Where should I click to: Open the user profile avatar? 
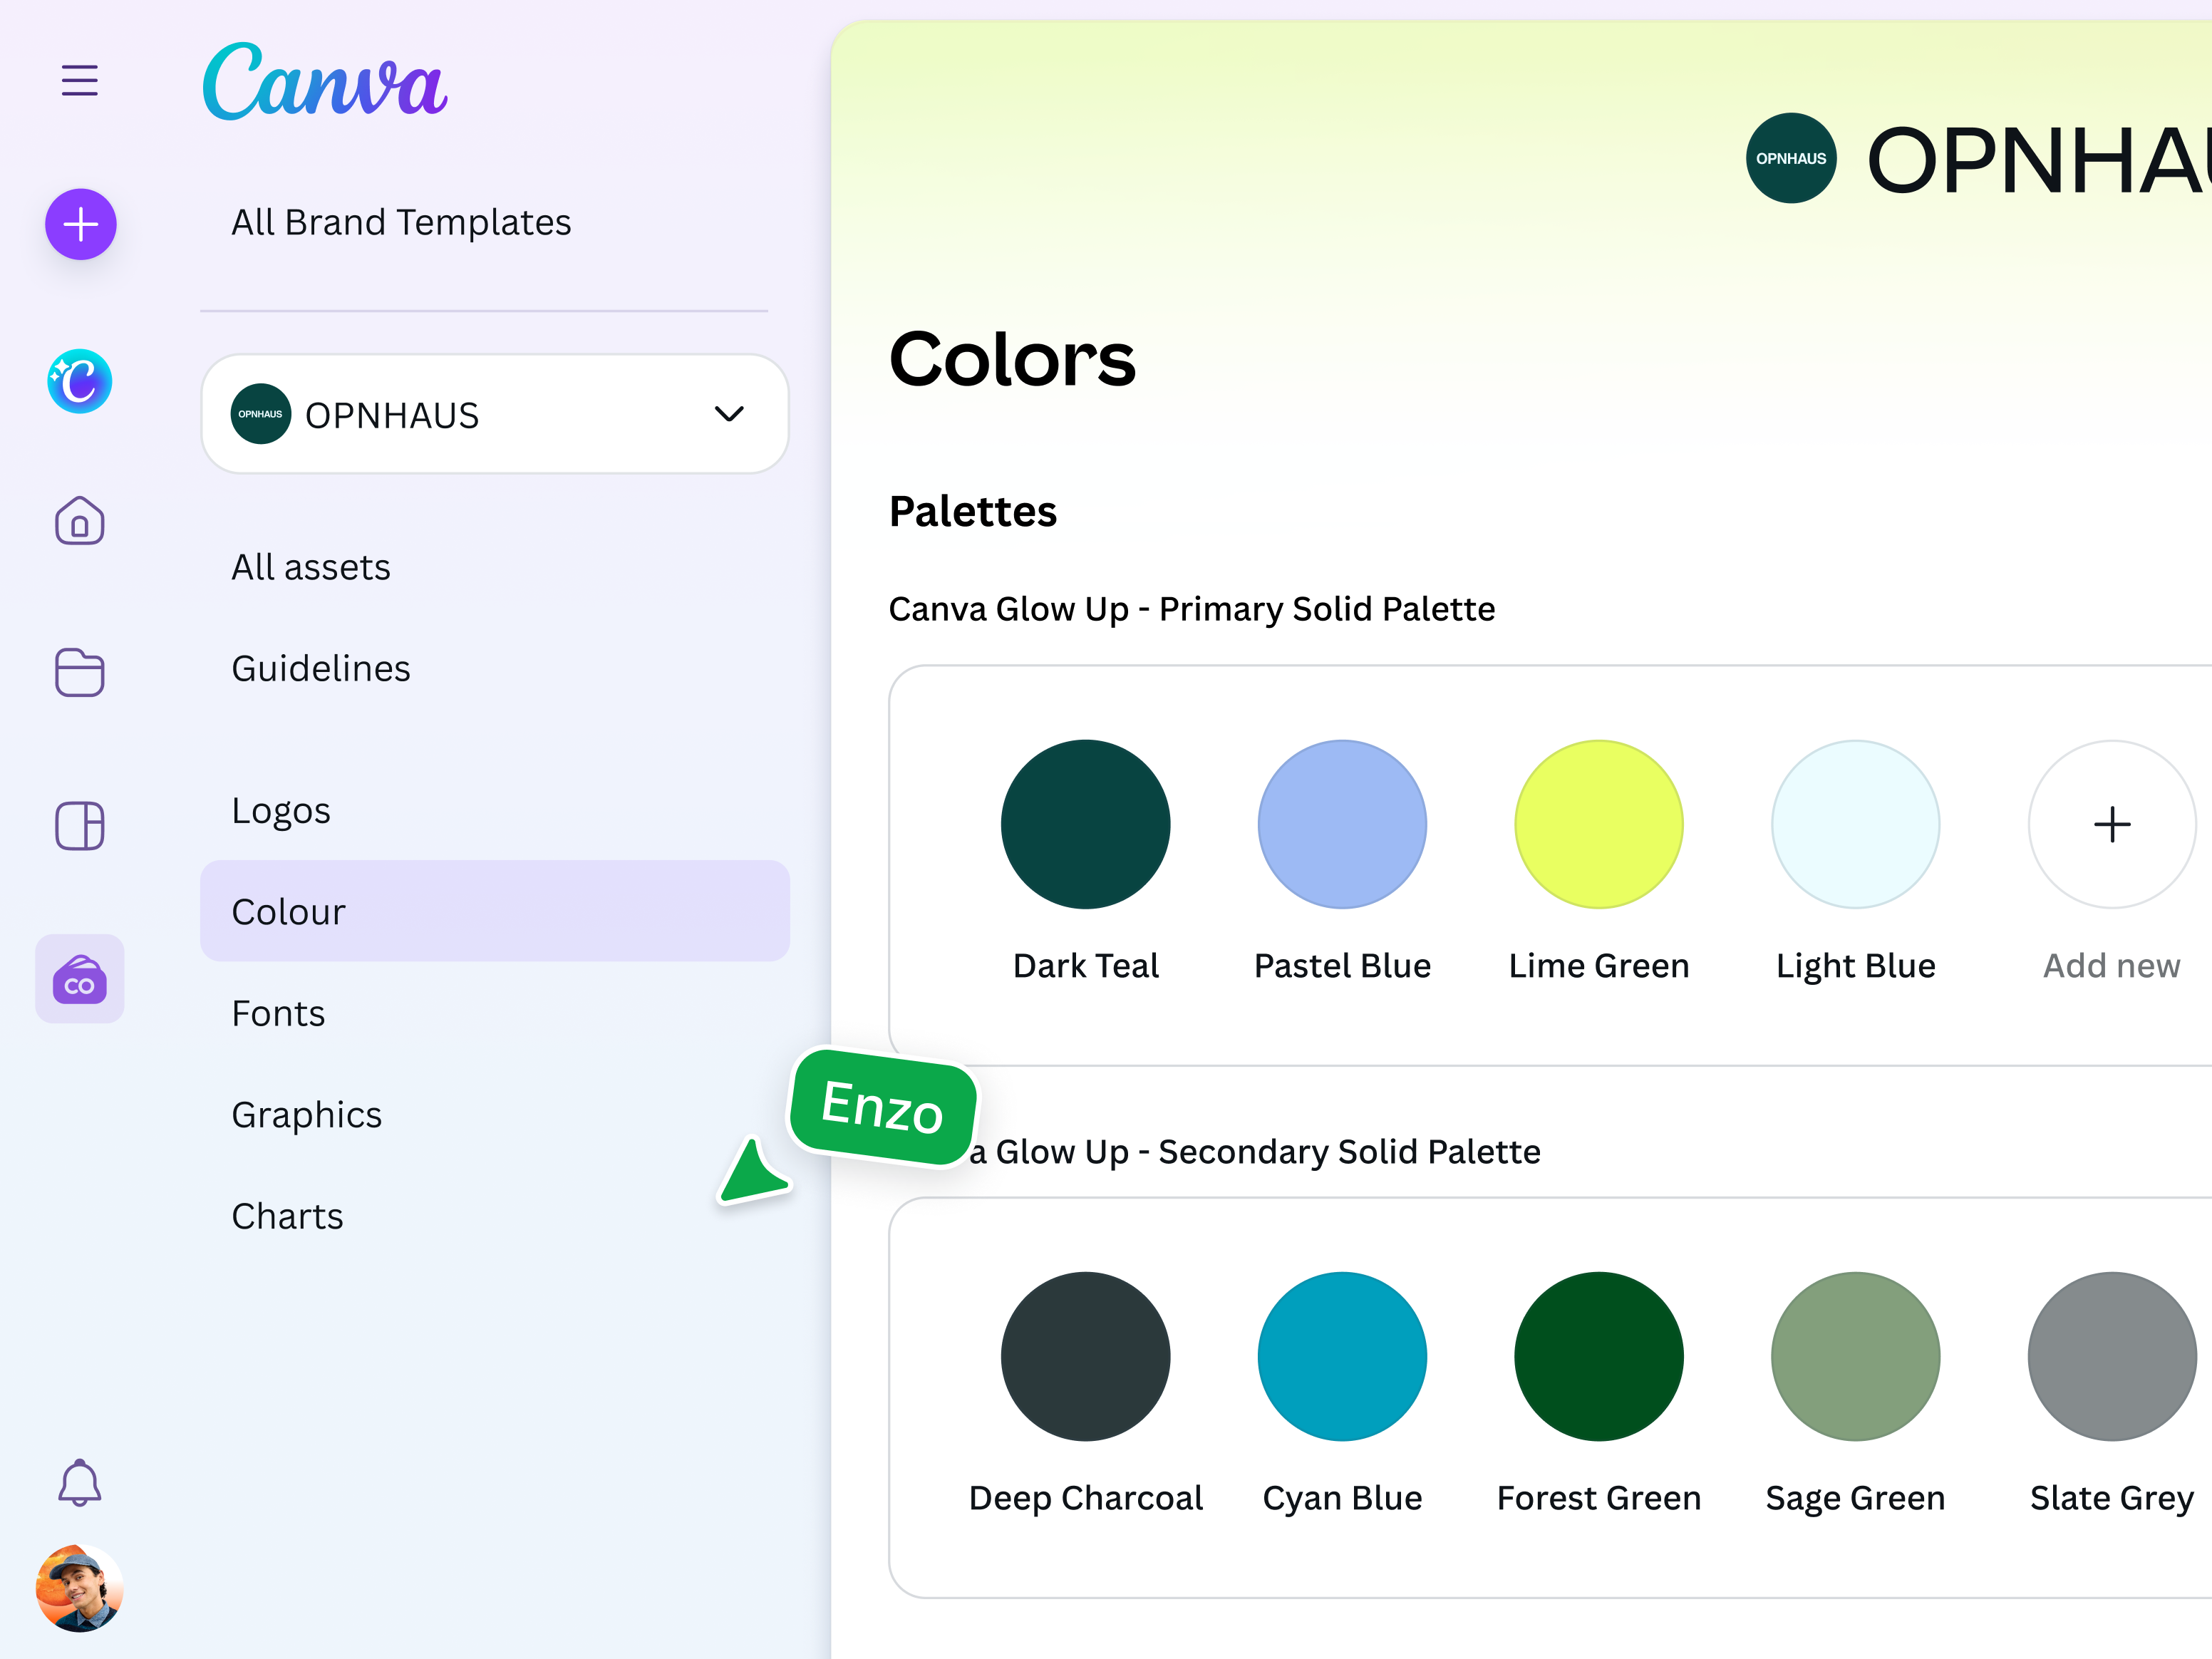[80, 1589]
